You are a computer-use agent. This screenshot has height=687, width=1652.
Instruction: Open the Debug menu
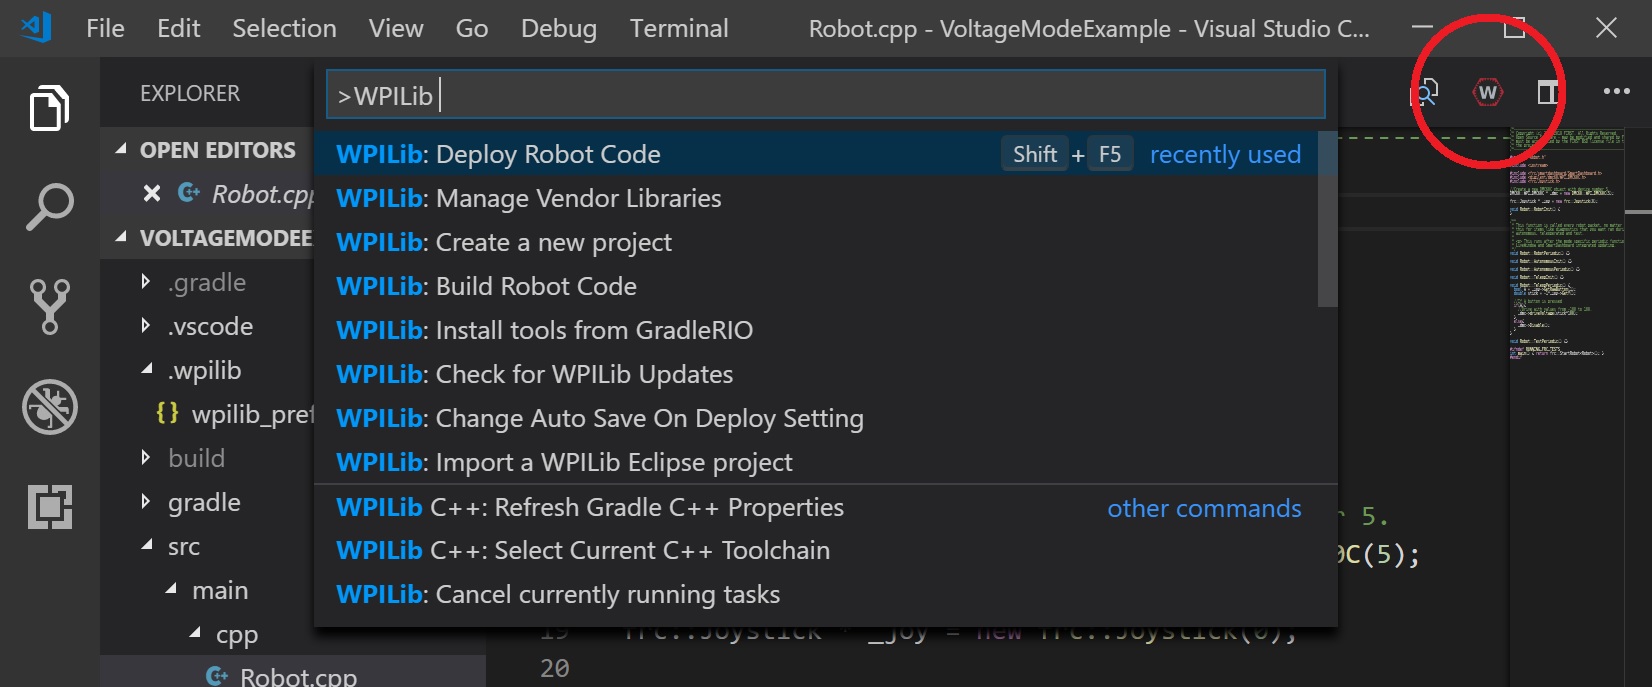(x=559, y=29)
